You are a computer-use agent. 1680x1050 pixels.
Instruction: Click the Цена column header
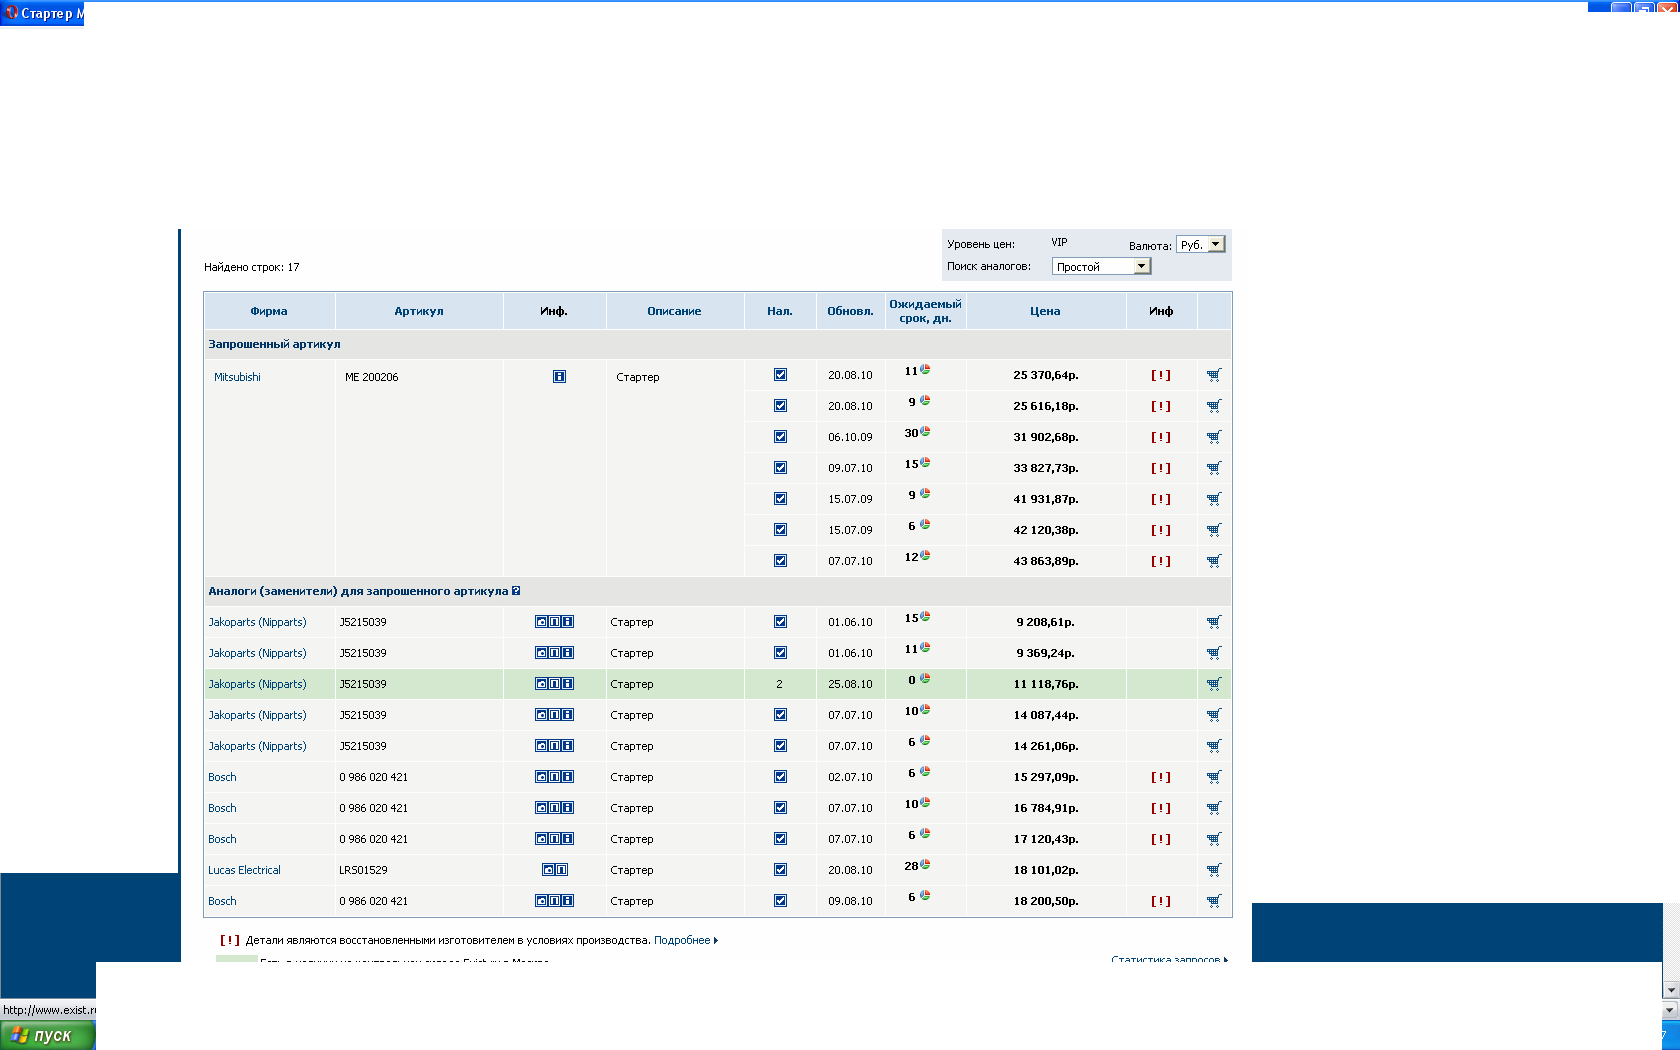pyautogui.click(x=1045, y=311)
